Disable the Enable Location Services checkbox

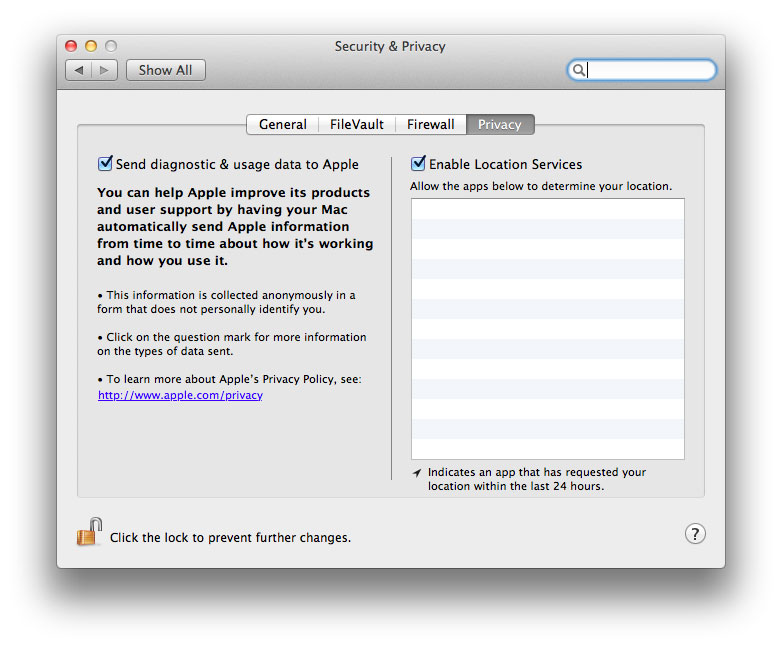418,163
